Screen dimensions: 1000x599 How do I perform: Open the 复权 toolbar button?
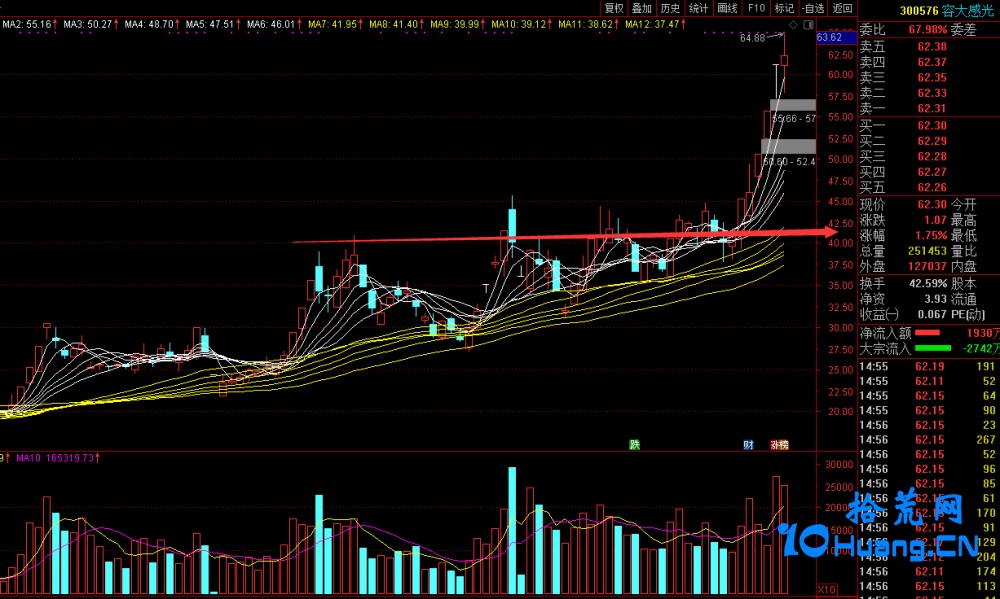coord(614,8)
